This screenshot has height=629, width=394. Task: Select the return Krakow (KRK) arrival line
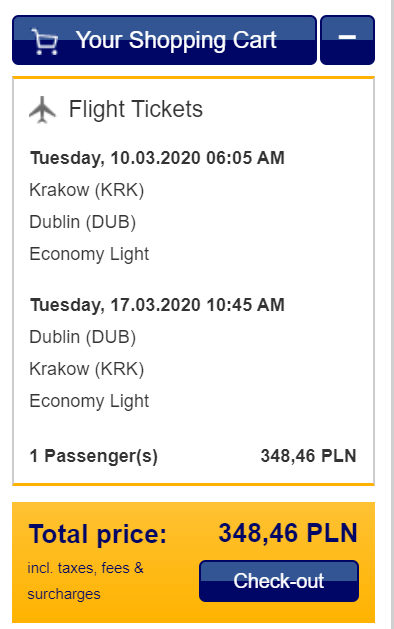point(87,369)
